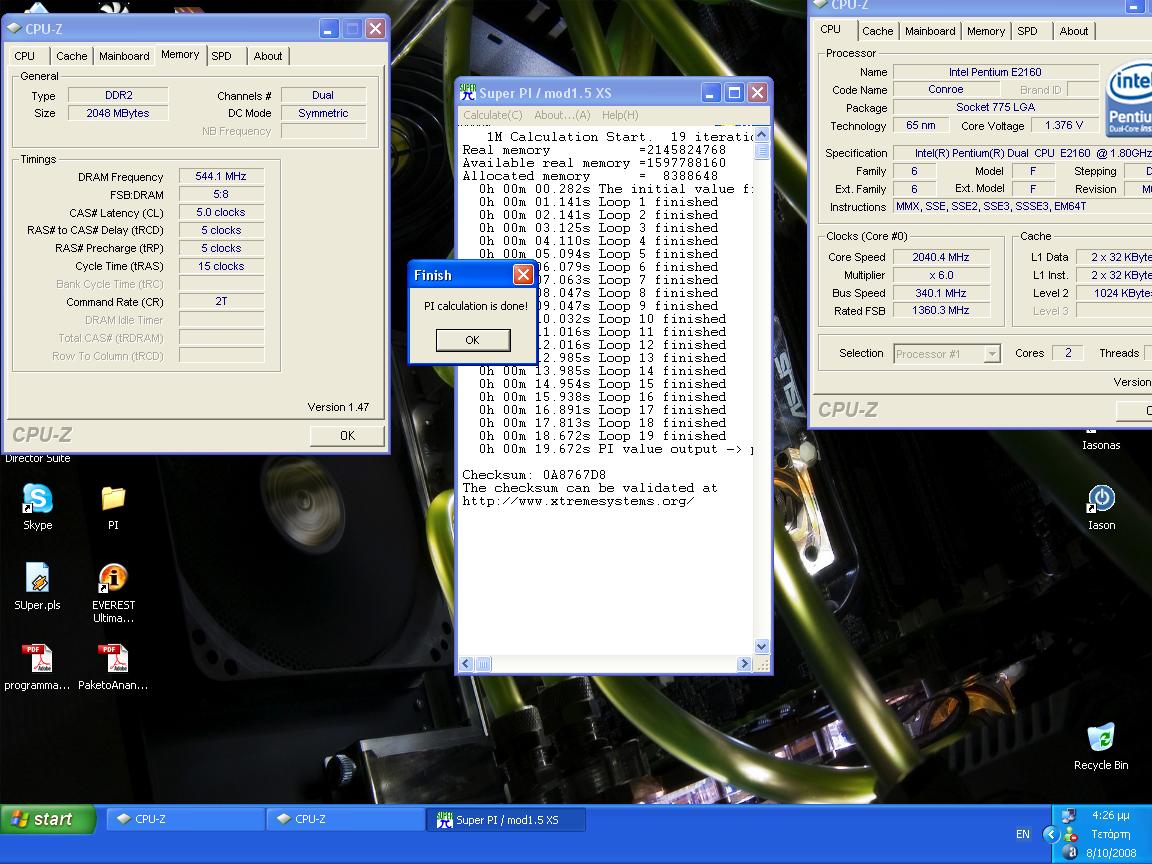Open the Iason power shortcut icon
The image size is (1152, 864).
coord(1101,499)
